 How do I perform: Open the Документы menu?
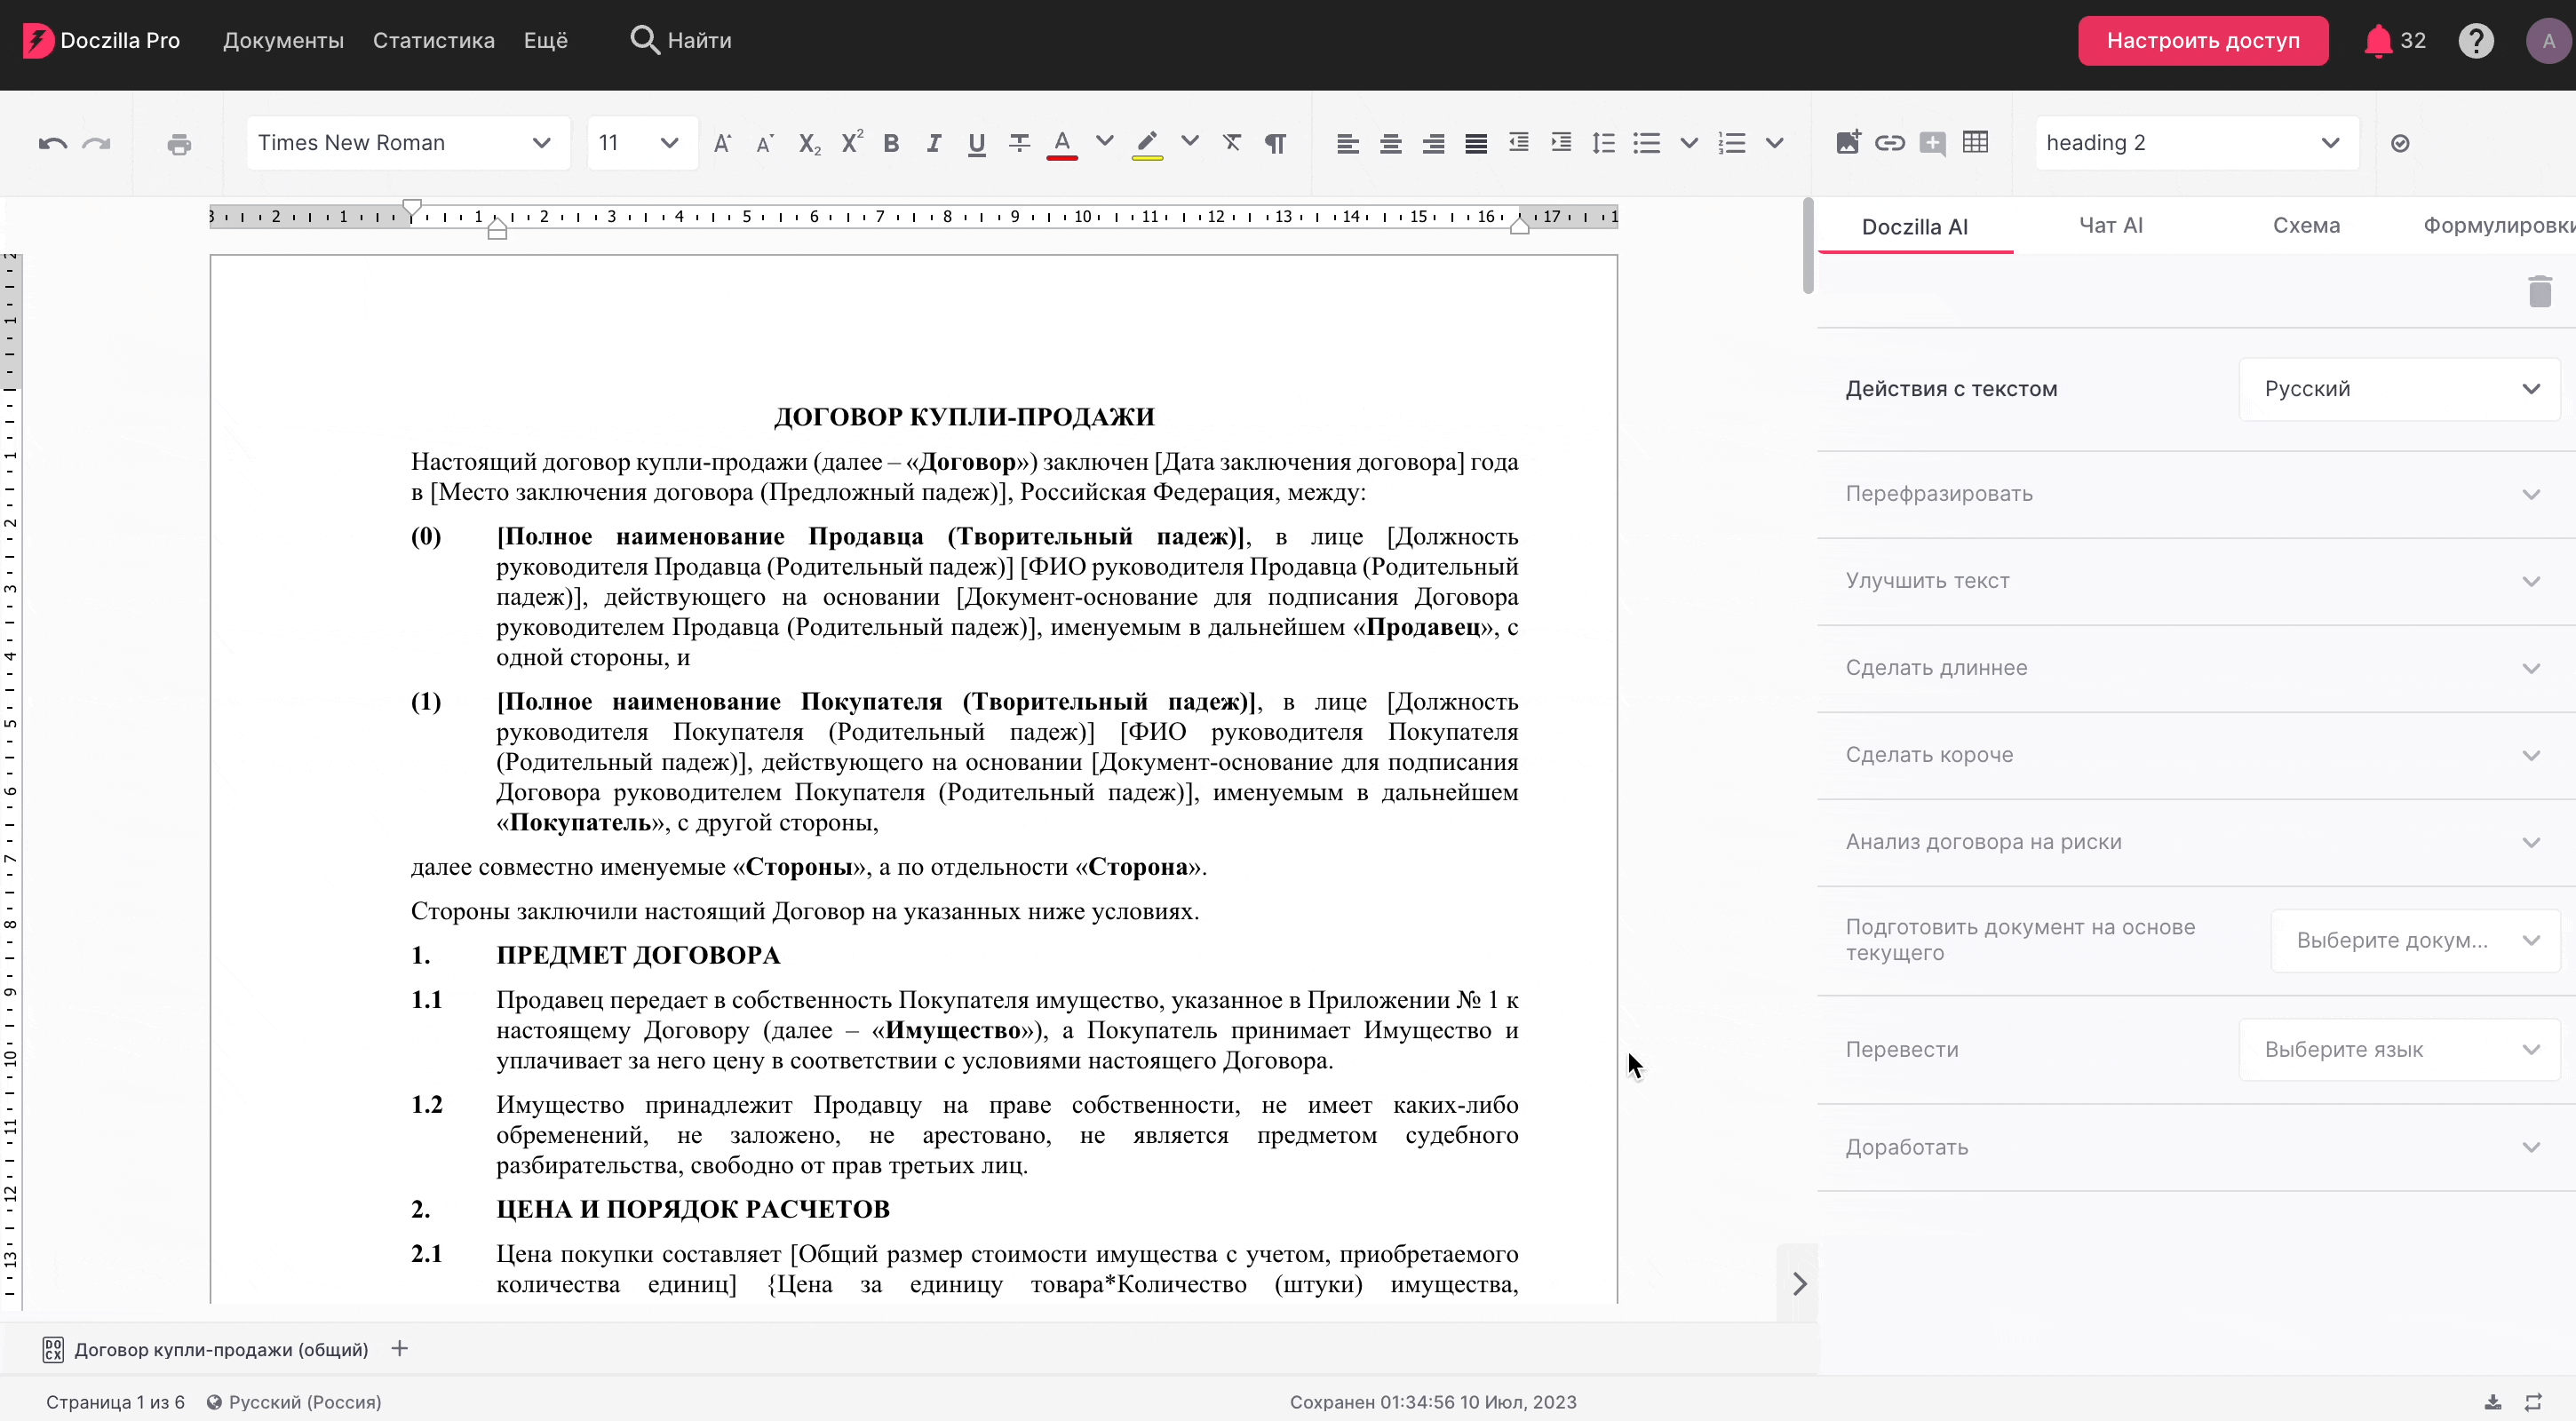pyautogui.click(x=283, y=41)
